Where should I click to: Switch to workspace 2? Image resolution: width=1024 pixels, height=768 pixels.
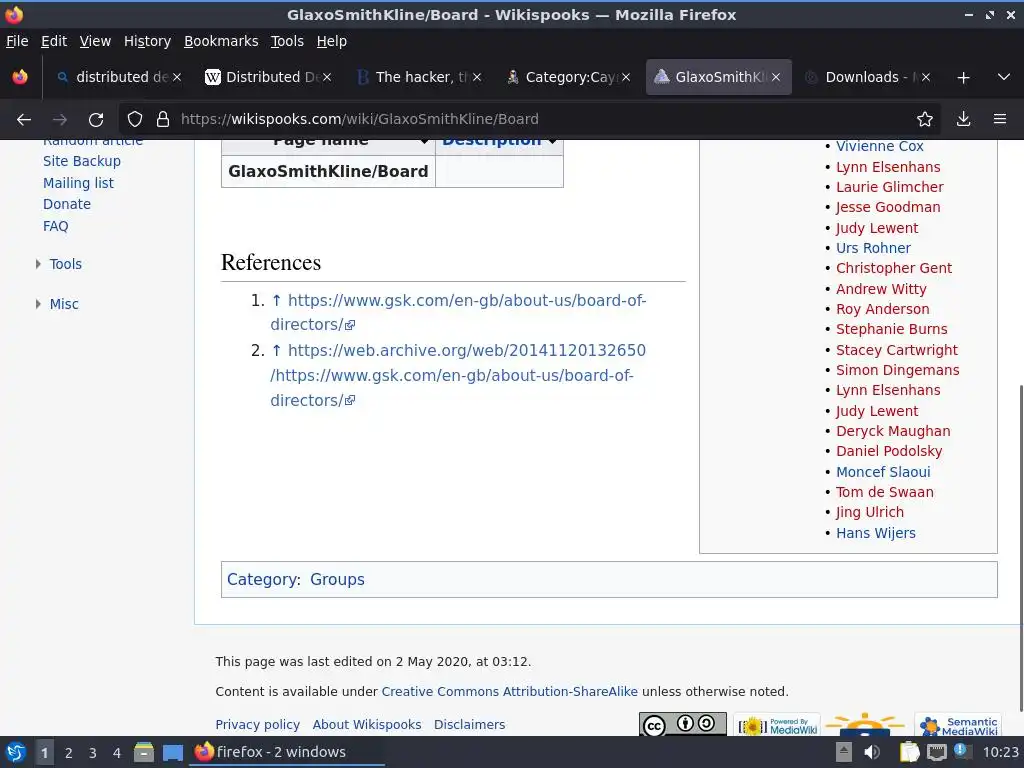[69, 753]
